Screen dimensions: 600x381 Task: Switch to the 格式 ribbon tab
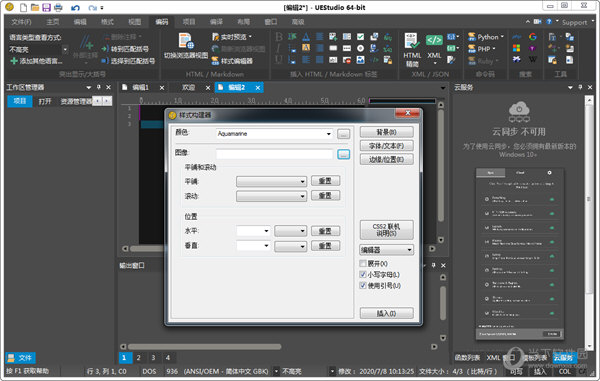[x=107, y=22]
